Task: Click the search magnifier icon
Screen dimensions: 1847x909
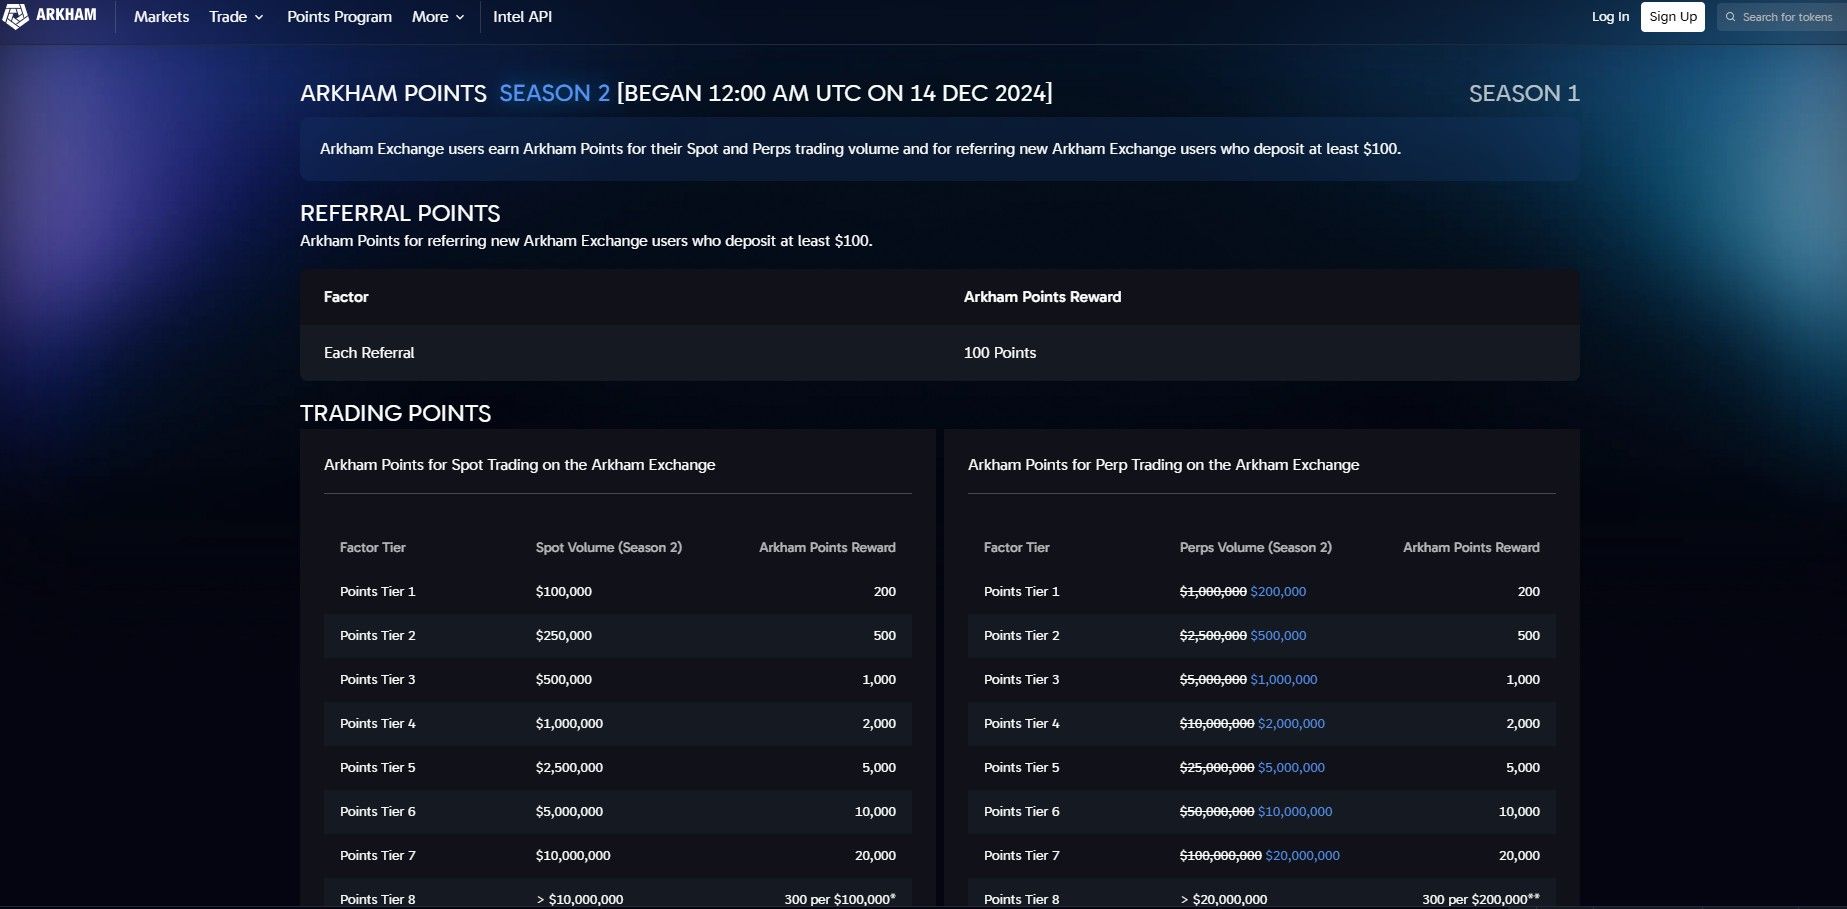Action: pyautogui.click(x=1730, y=17)
